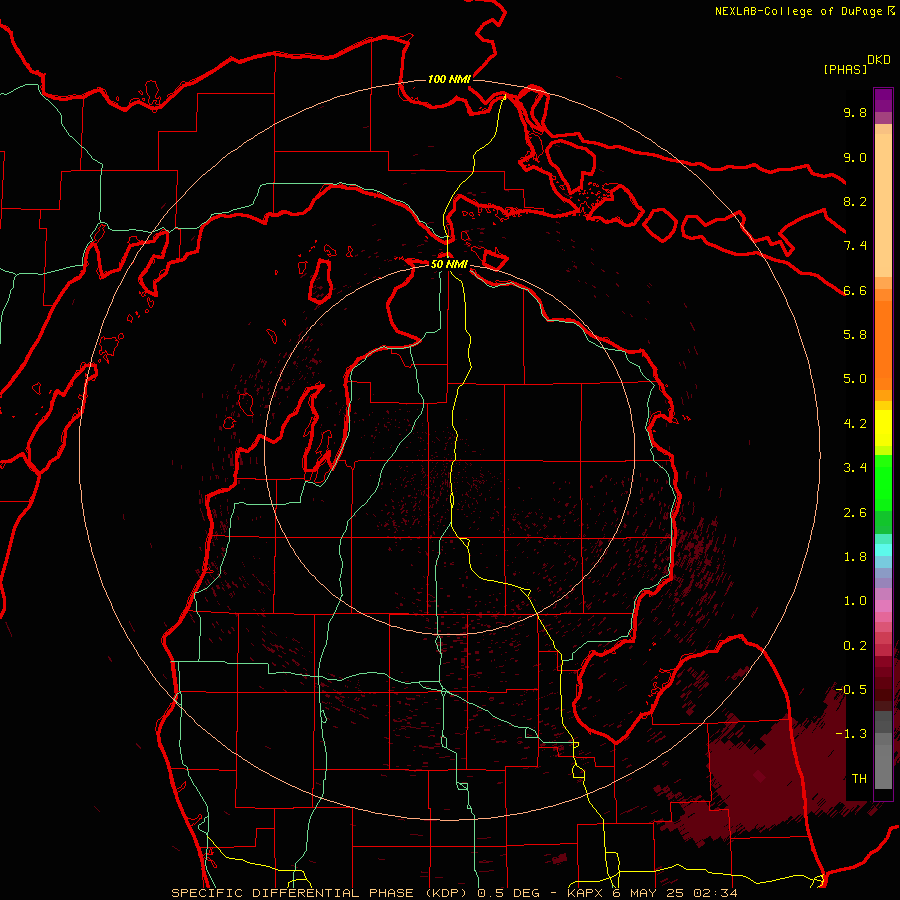Click the 100 NMI range ring label
Screen dimensions: 900x900
tap(449, 79)
